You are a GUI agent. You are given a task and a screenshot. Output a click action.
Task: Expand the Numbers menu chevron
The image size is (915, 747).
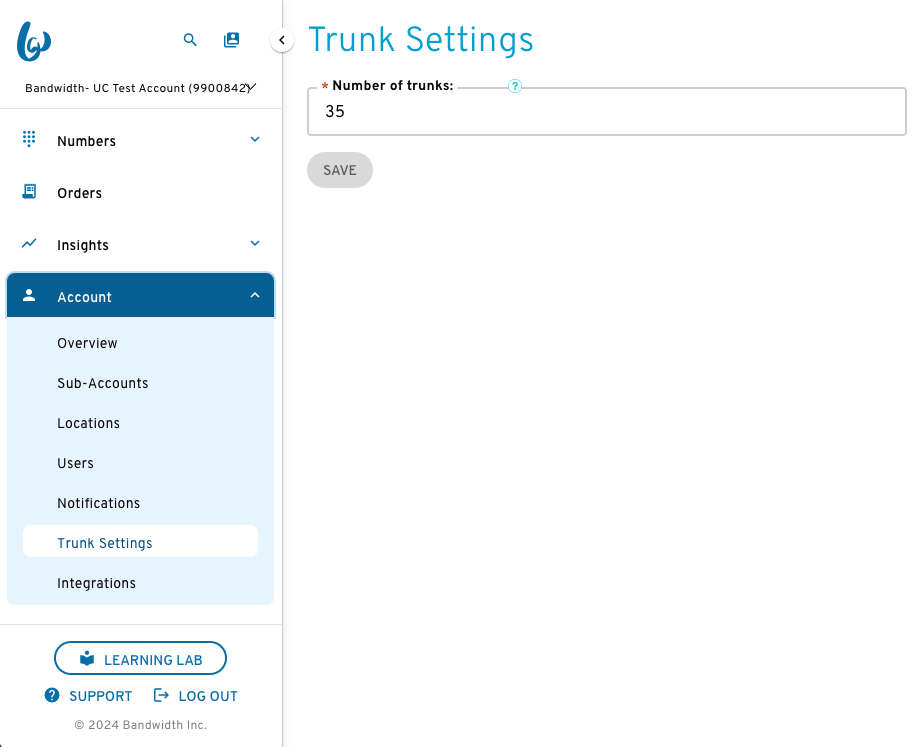(x=255, y=139)
